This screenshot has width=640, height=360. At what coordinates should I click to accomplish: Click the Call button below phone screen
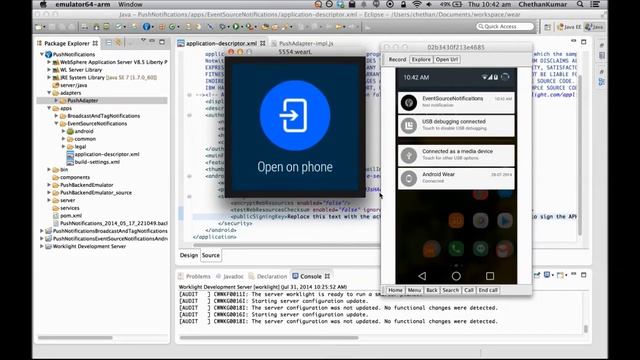(x=469, y=290)
